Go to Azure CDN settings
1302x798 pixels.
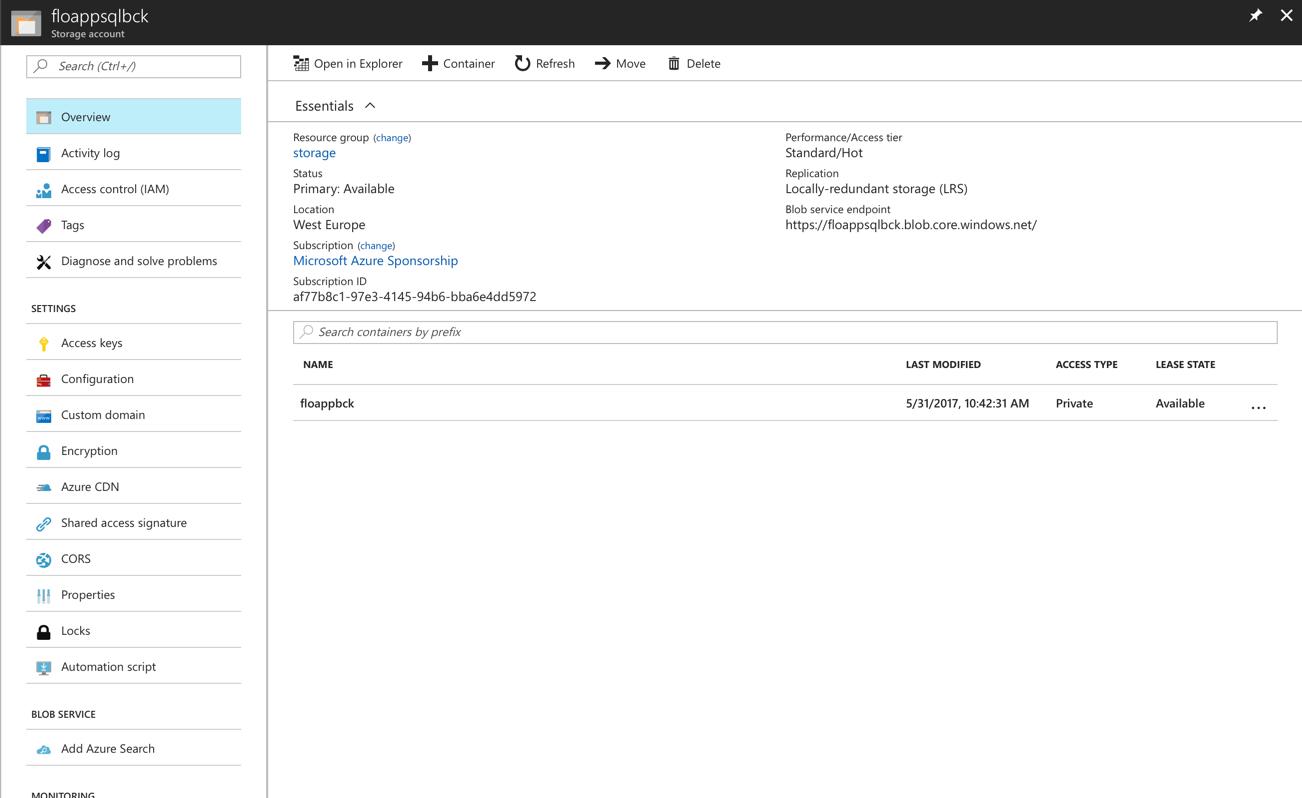[134, 487]
